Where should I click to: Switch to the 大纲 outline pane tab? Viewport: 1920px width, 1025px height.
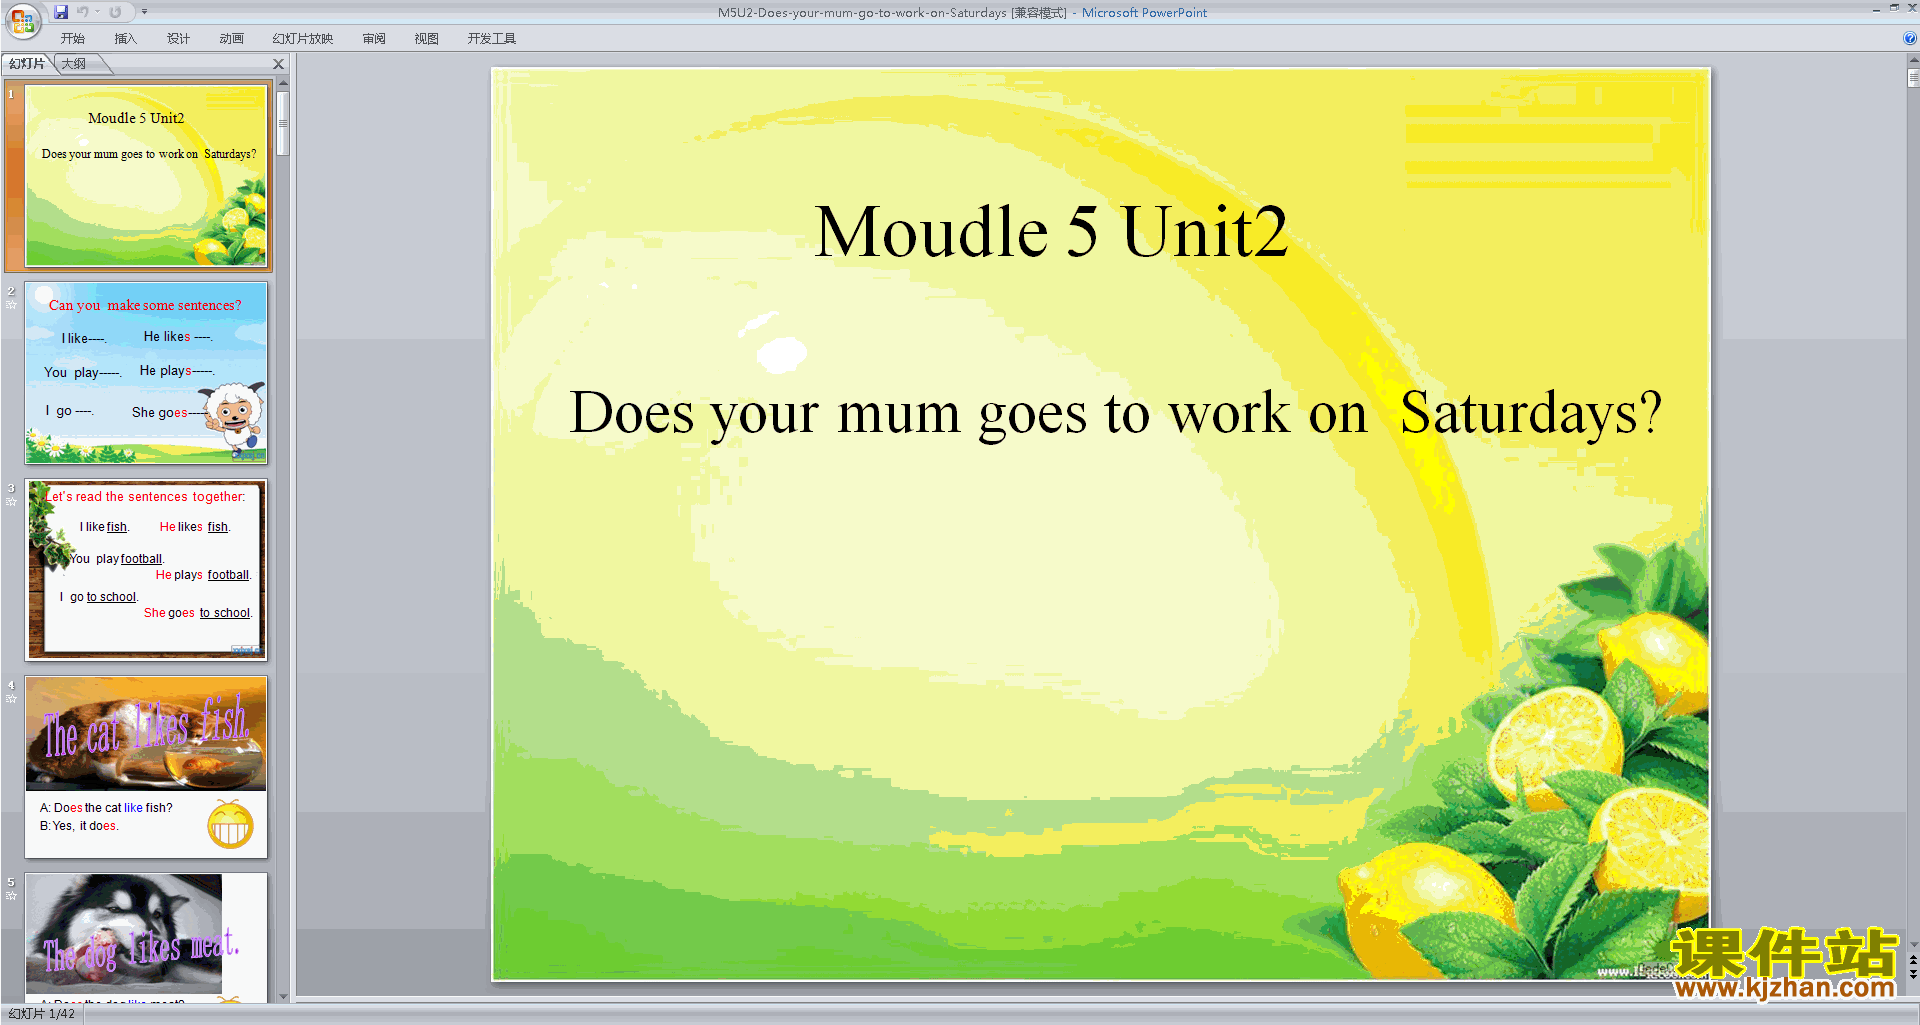pos(74,64)
